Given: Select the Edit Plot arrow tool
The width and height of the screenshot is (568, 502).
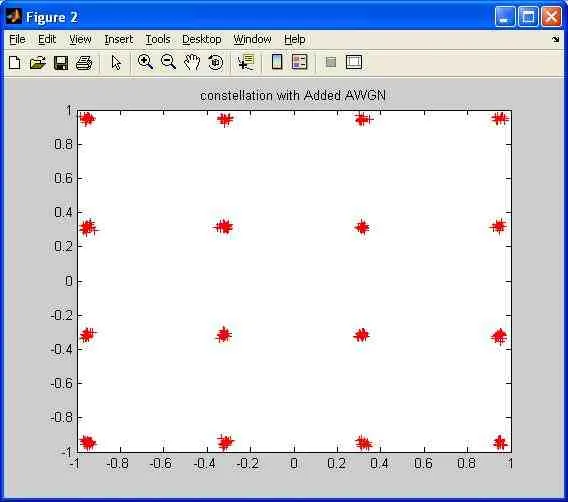Looking at the screenshot, I should [116, 62].
